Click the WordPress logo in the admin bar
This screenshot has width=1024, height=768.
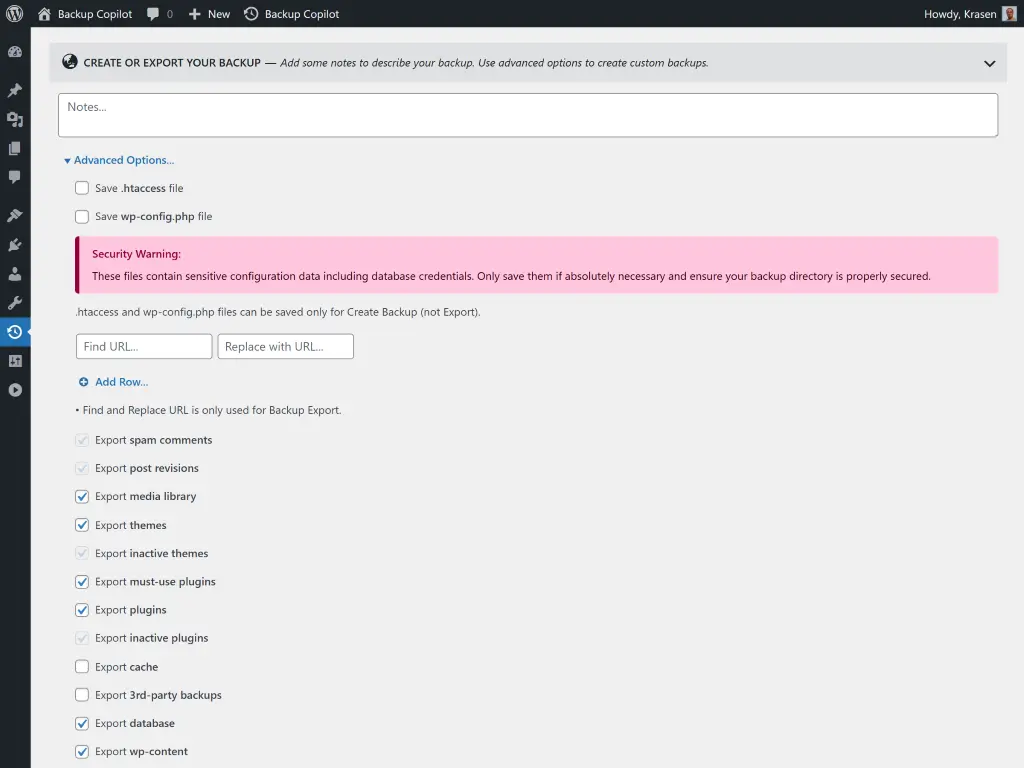tap(14, 14)
